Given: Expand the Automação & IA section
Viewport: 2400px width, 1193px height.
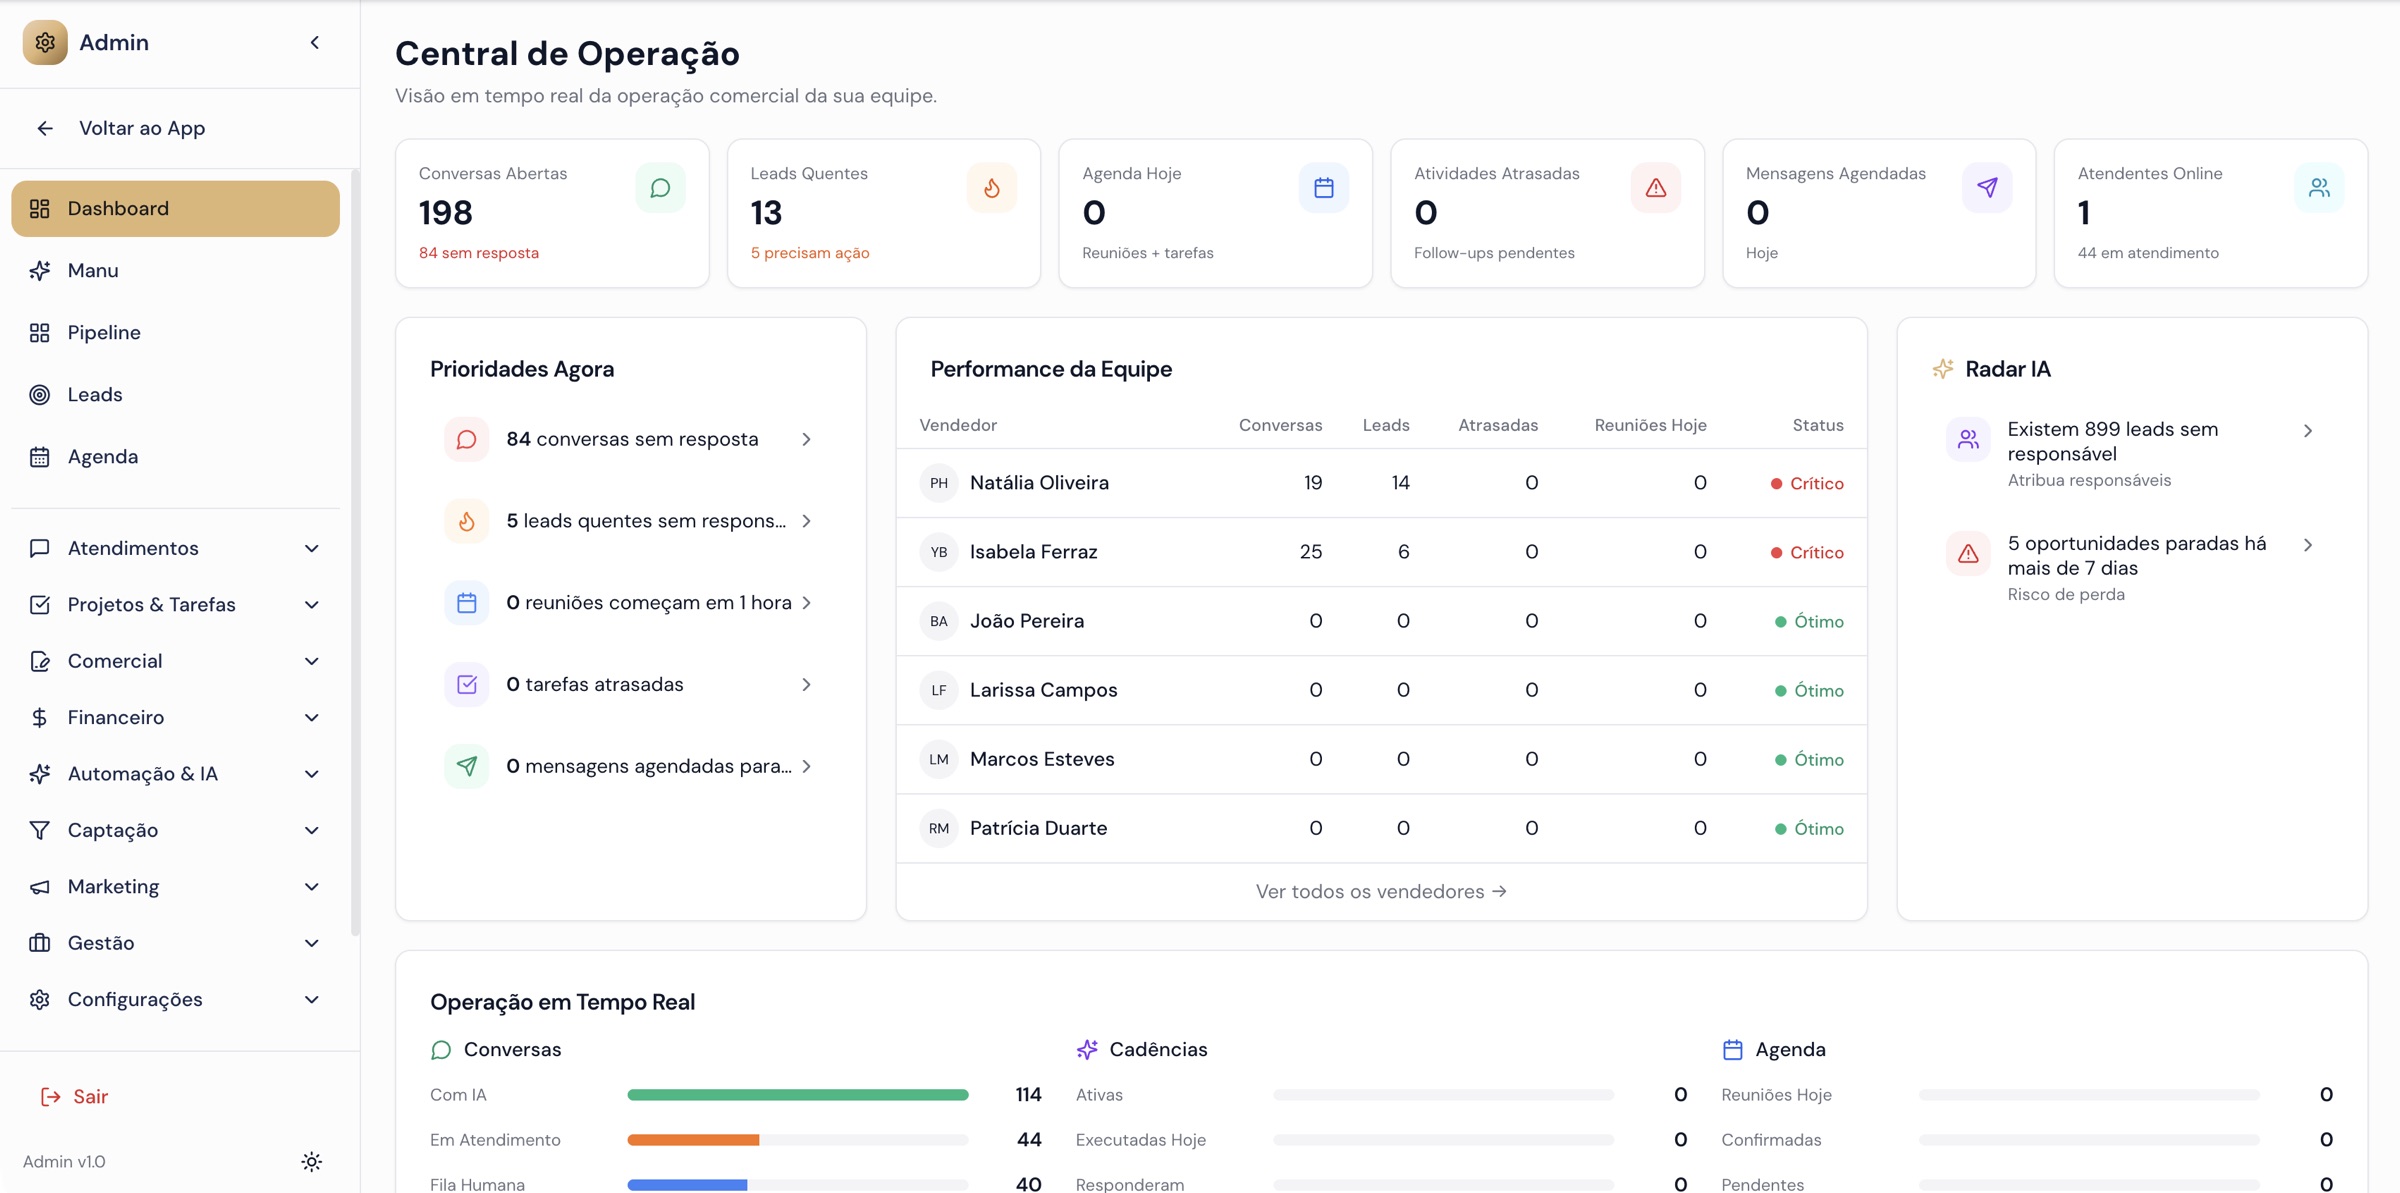Looking at the screenshot, I should pyautogui.click(x=176, y=774).
